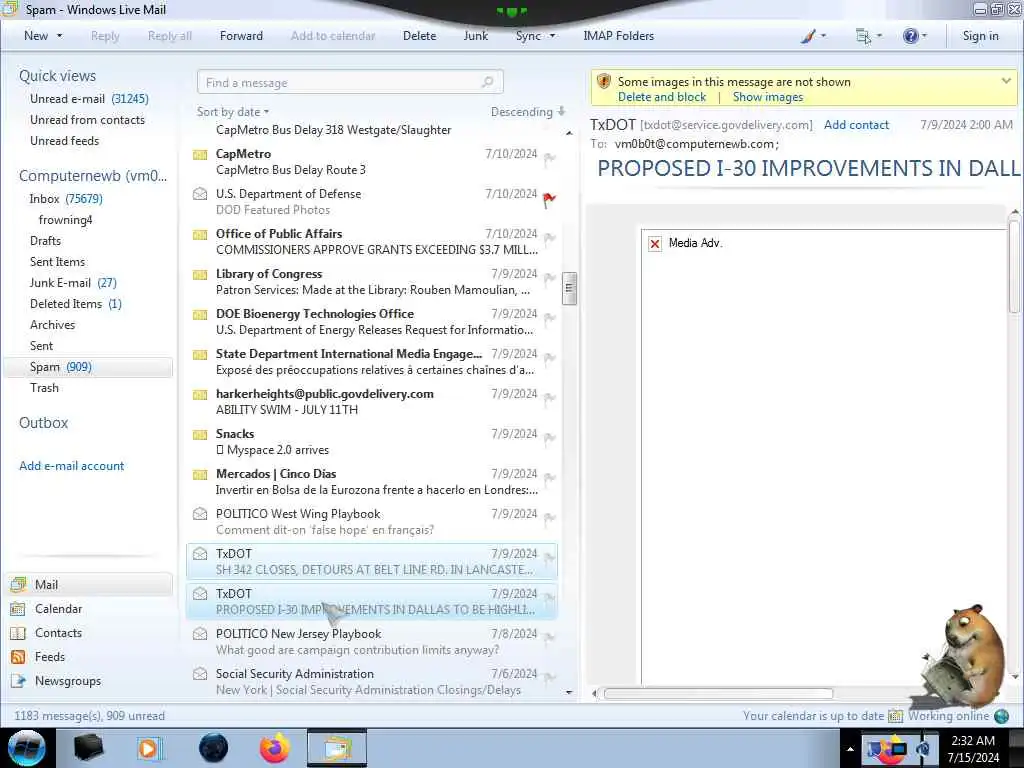
Task: Collapse the image warning bar chevron
Action: tap(1006, 81)
